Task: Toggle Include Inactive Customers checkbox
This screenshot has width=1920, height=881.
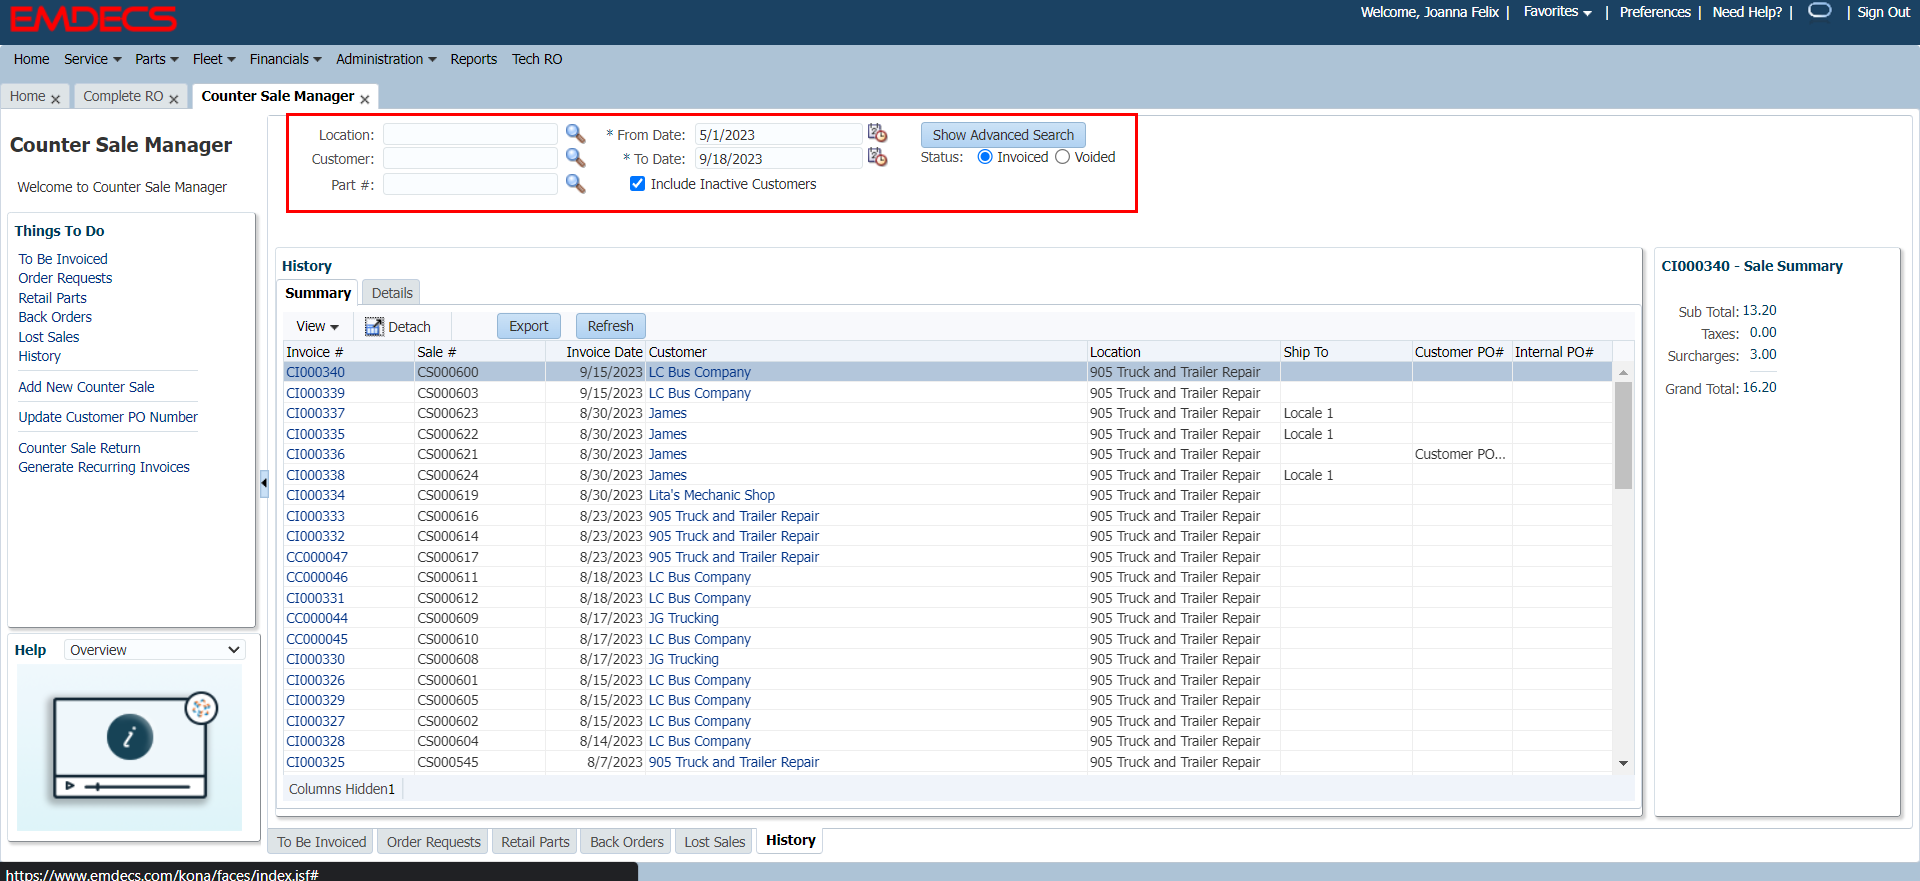Action: tap(637, 184)
